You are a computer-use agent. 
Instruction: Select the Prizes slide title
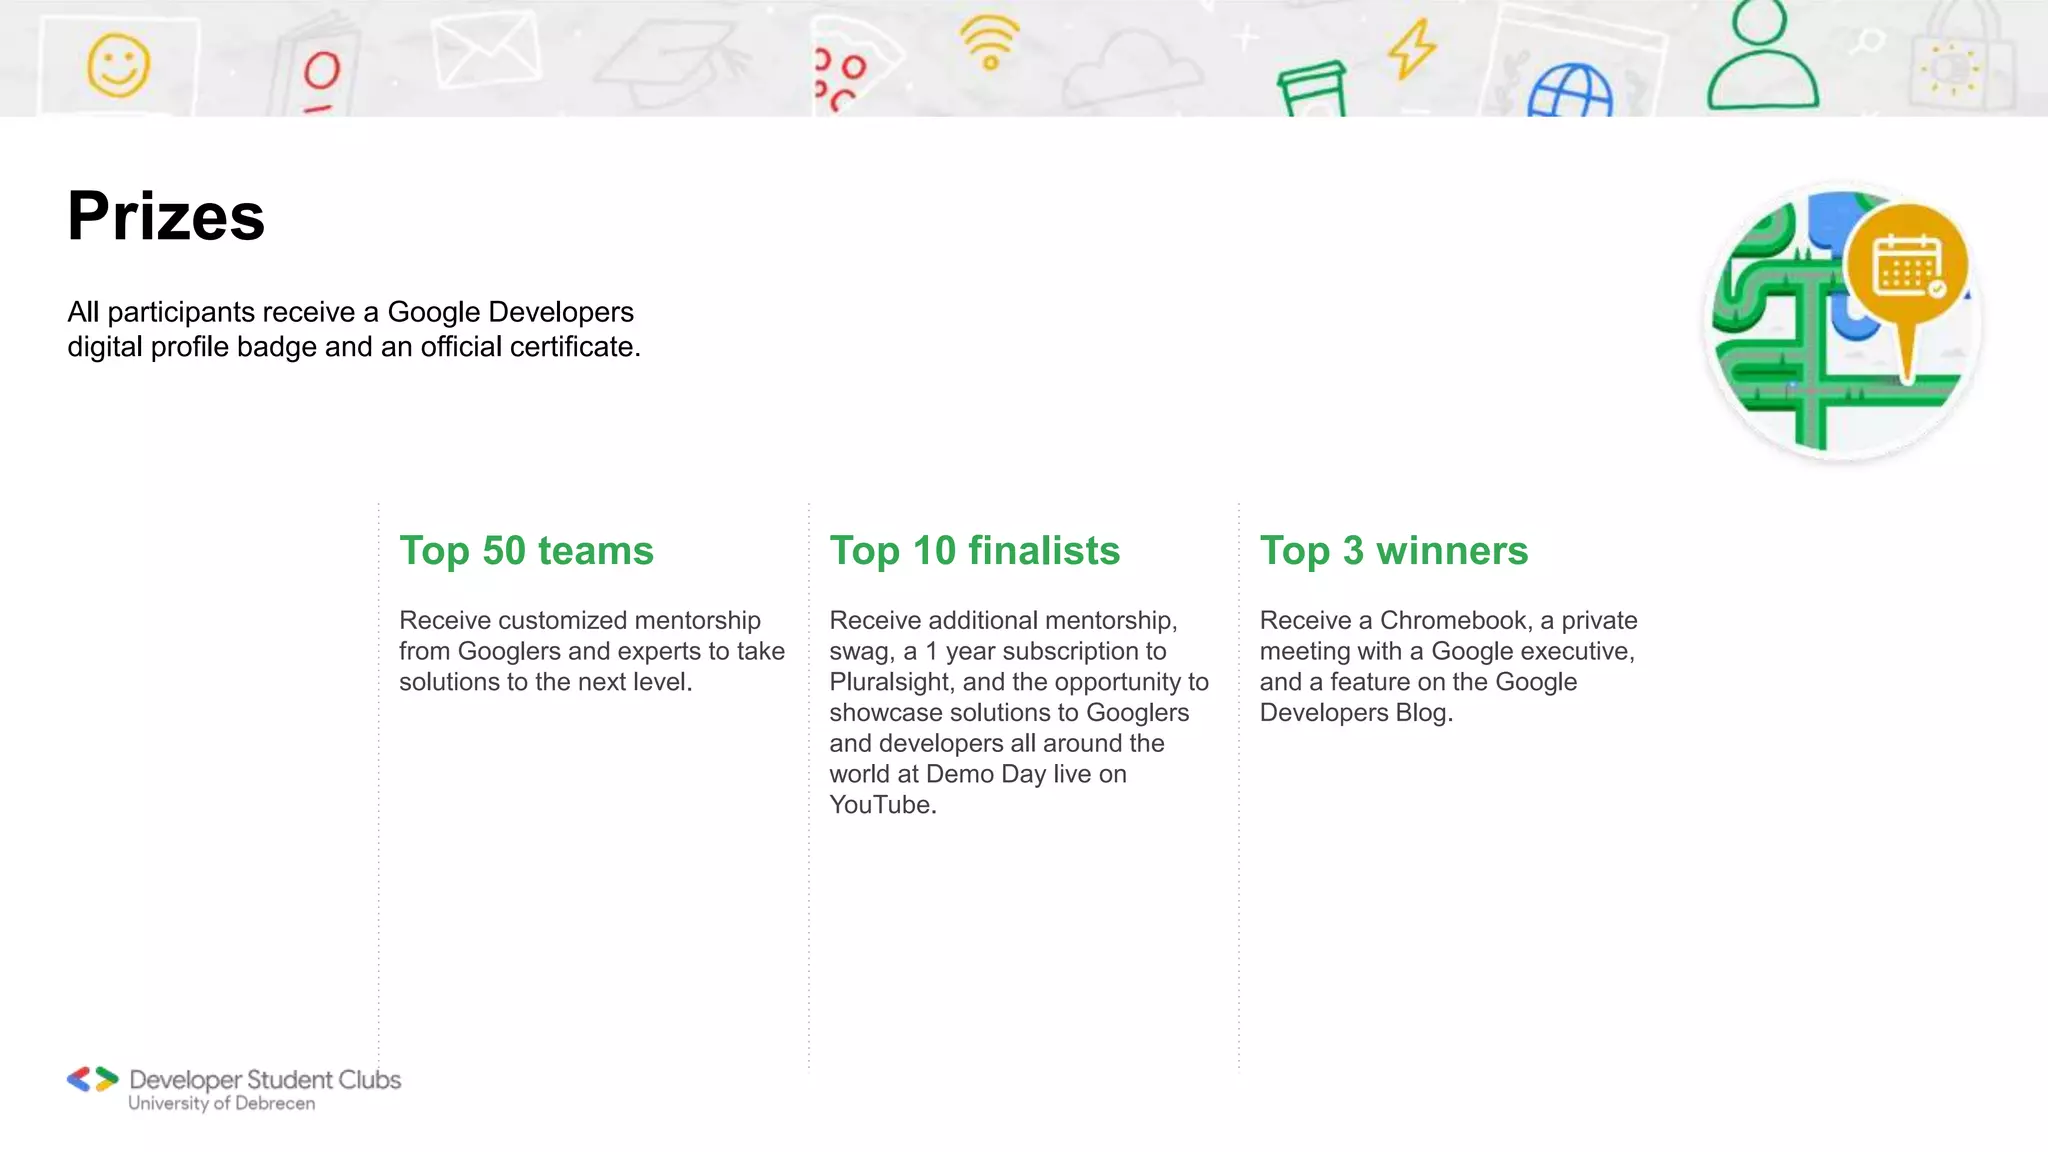click(x=166, y=216)
